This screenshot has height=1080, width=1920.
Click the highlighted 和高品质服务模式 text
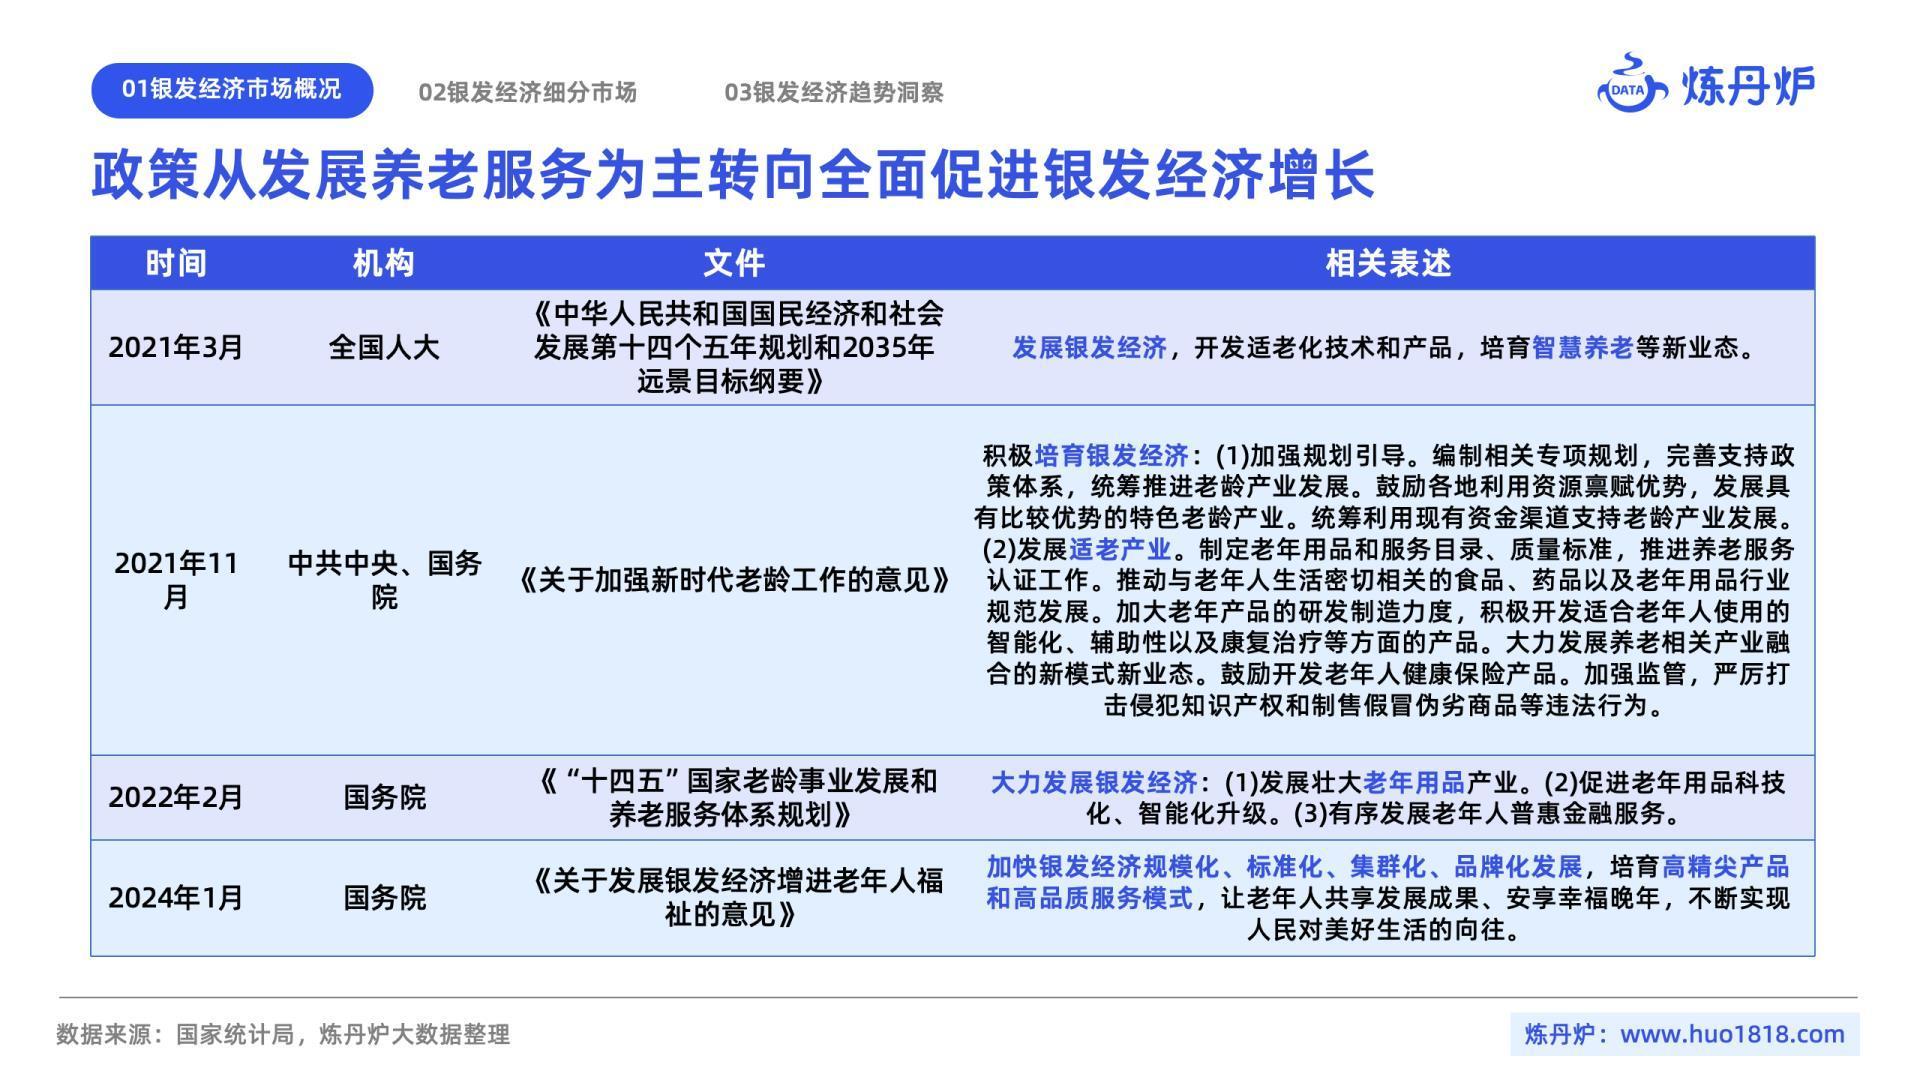[x=1089, y=898]
